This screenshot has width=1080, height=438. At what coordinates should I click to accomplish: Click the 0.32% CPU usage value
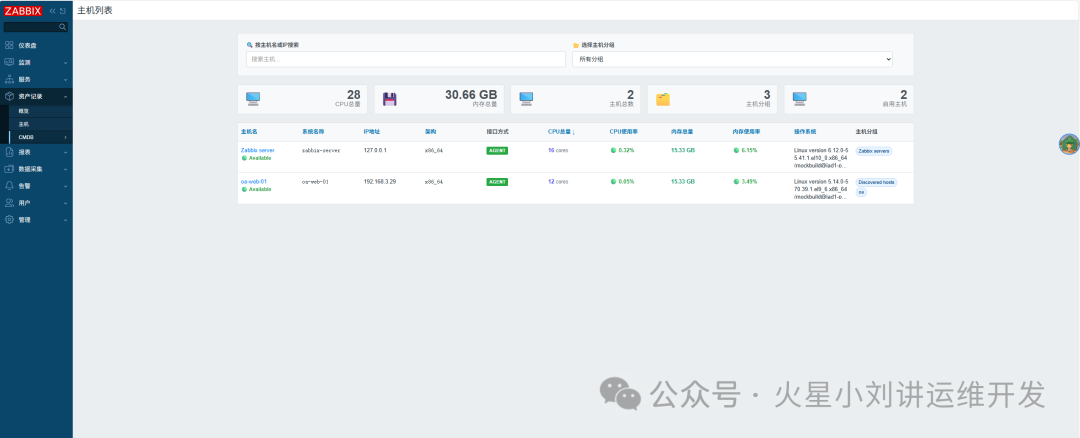[626, 150]
